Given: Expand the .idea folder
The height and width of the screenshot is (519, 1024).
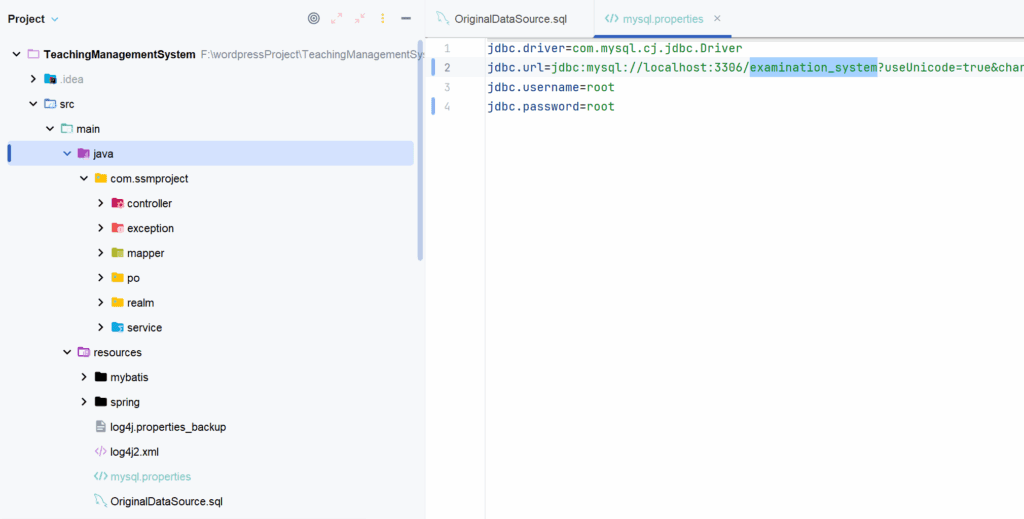Looking at the screenshot, I should click(34, 79).
